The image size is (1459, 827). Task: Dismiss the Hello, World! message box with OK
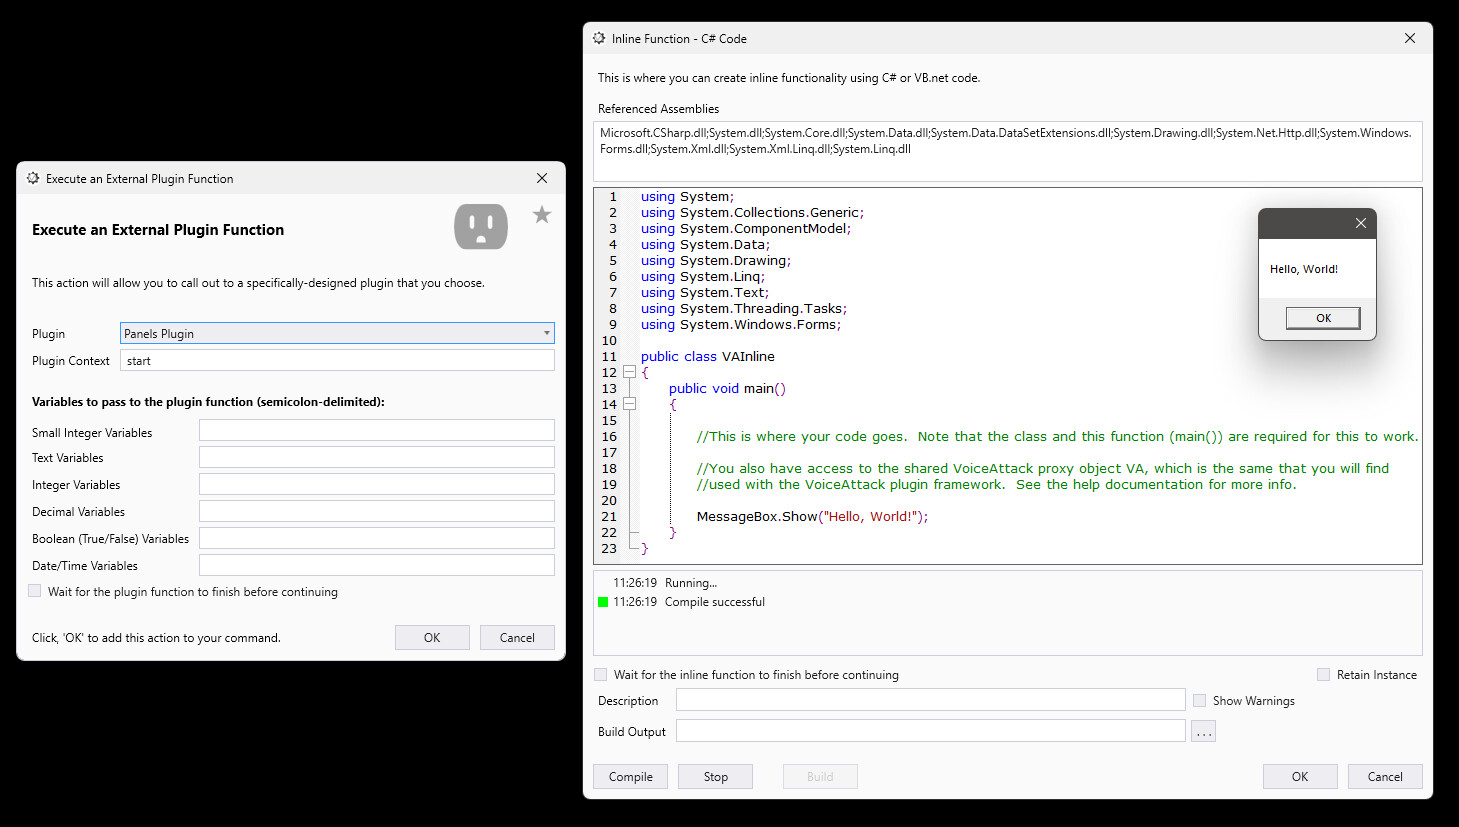pyautogui.click(x=1322, y=317)
